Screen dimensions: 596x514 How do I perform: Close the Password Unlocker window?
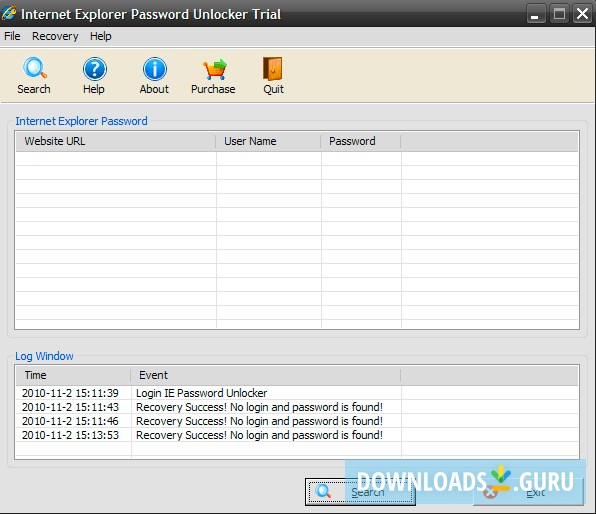tap(582, 14)
